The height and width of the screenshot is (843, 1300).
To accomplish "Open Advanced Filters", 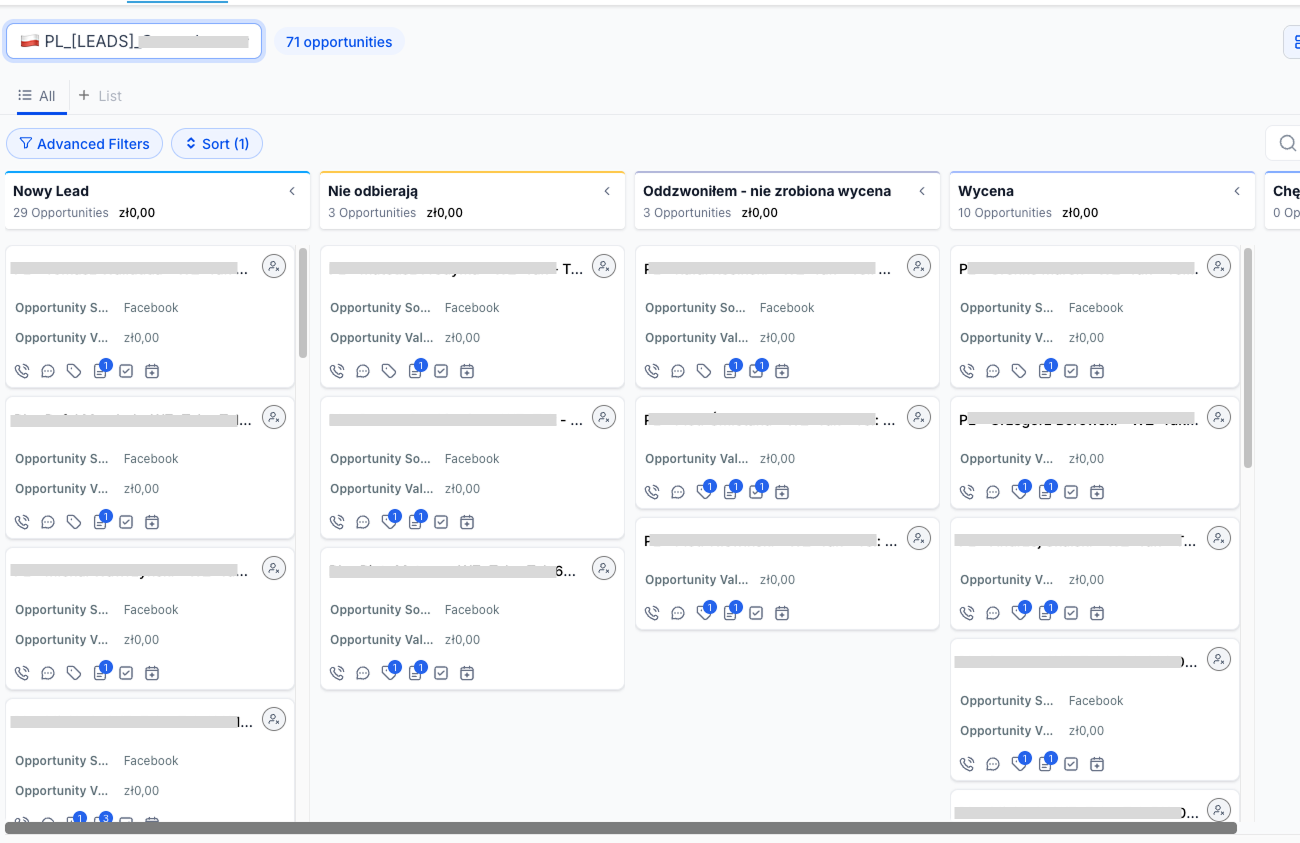I will tap(84, 144).
